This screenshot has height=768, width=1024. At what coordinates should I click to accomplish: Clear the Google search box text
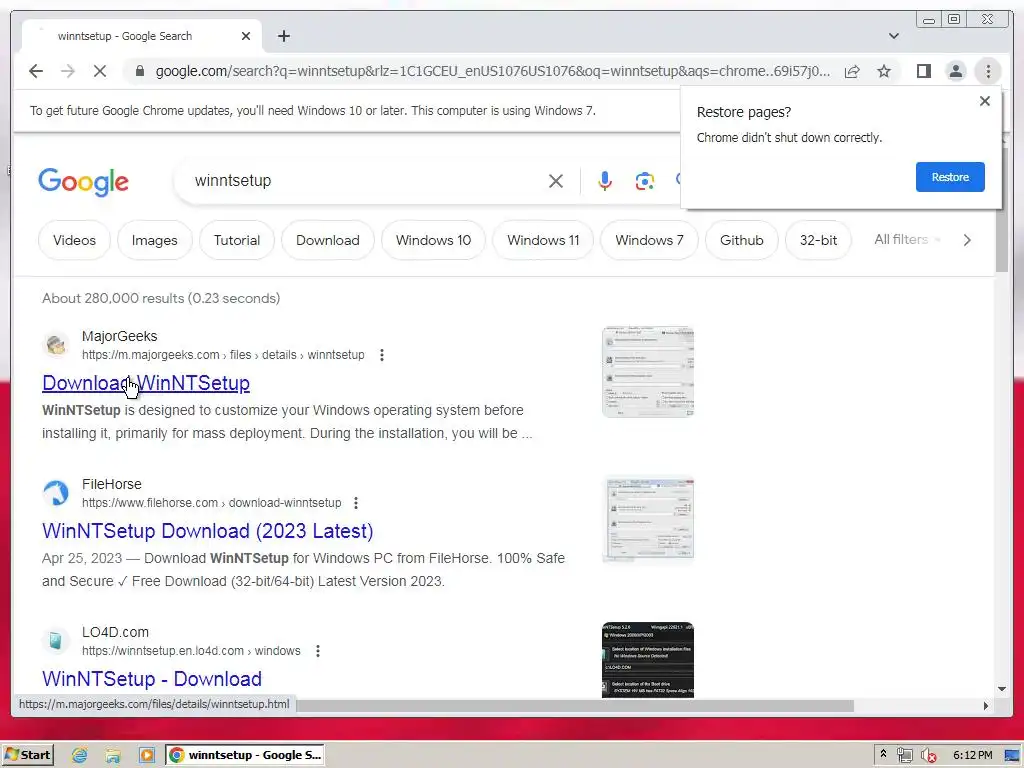click(x=556, y=181)
